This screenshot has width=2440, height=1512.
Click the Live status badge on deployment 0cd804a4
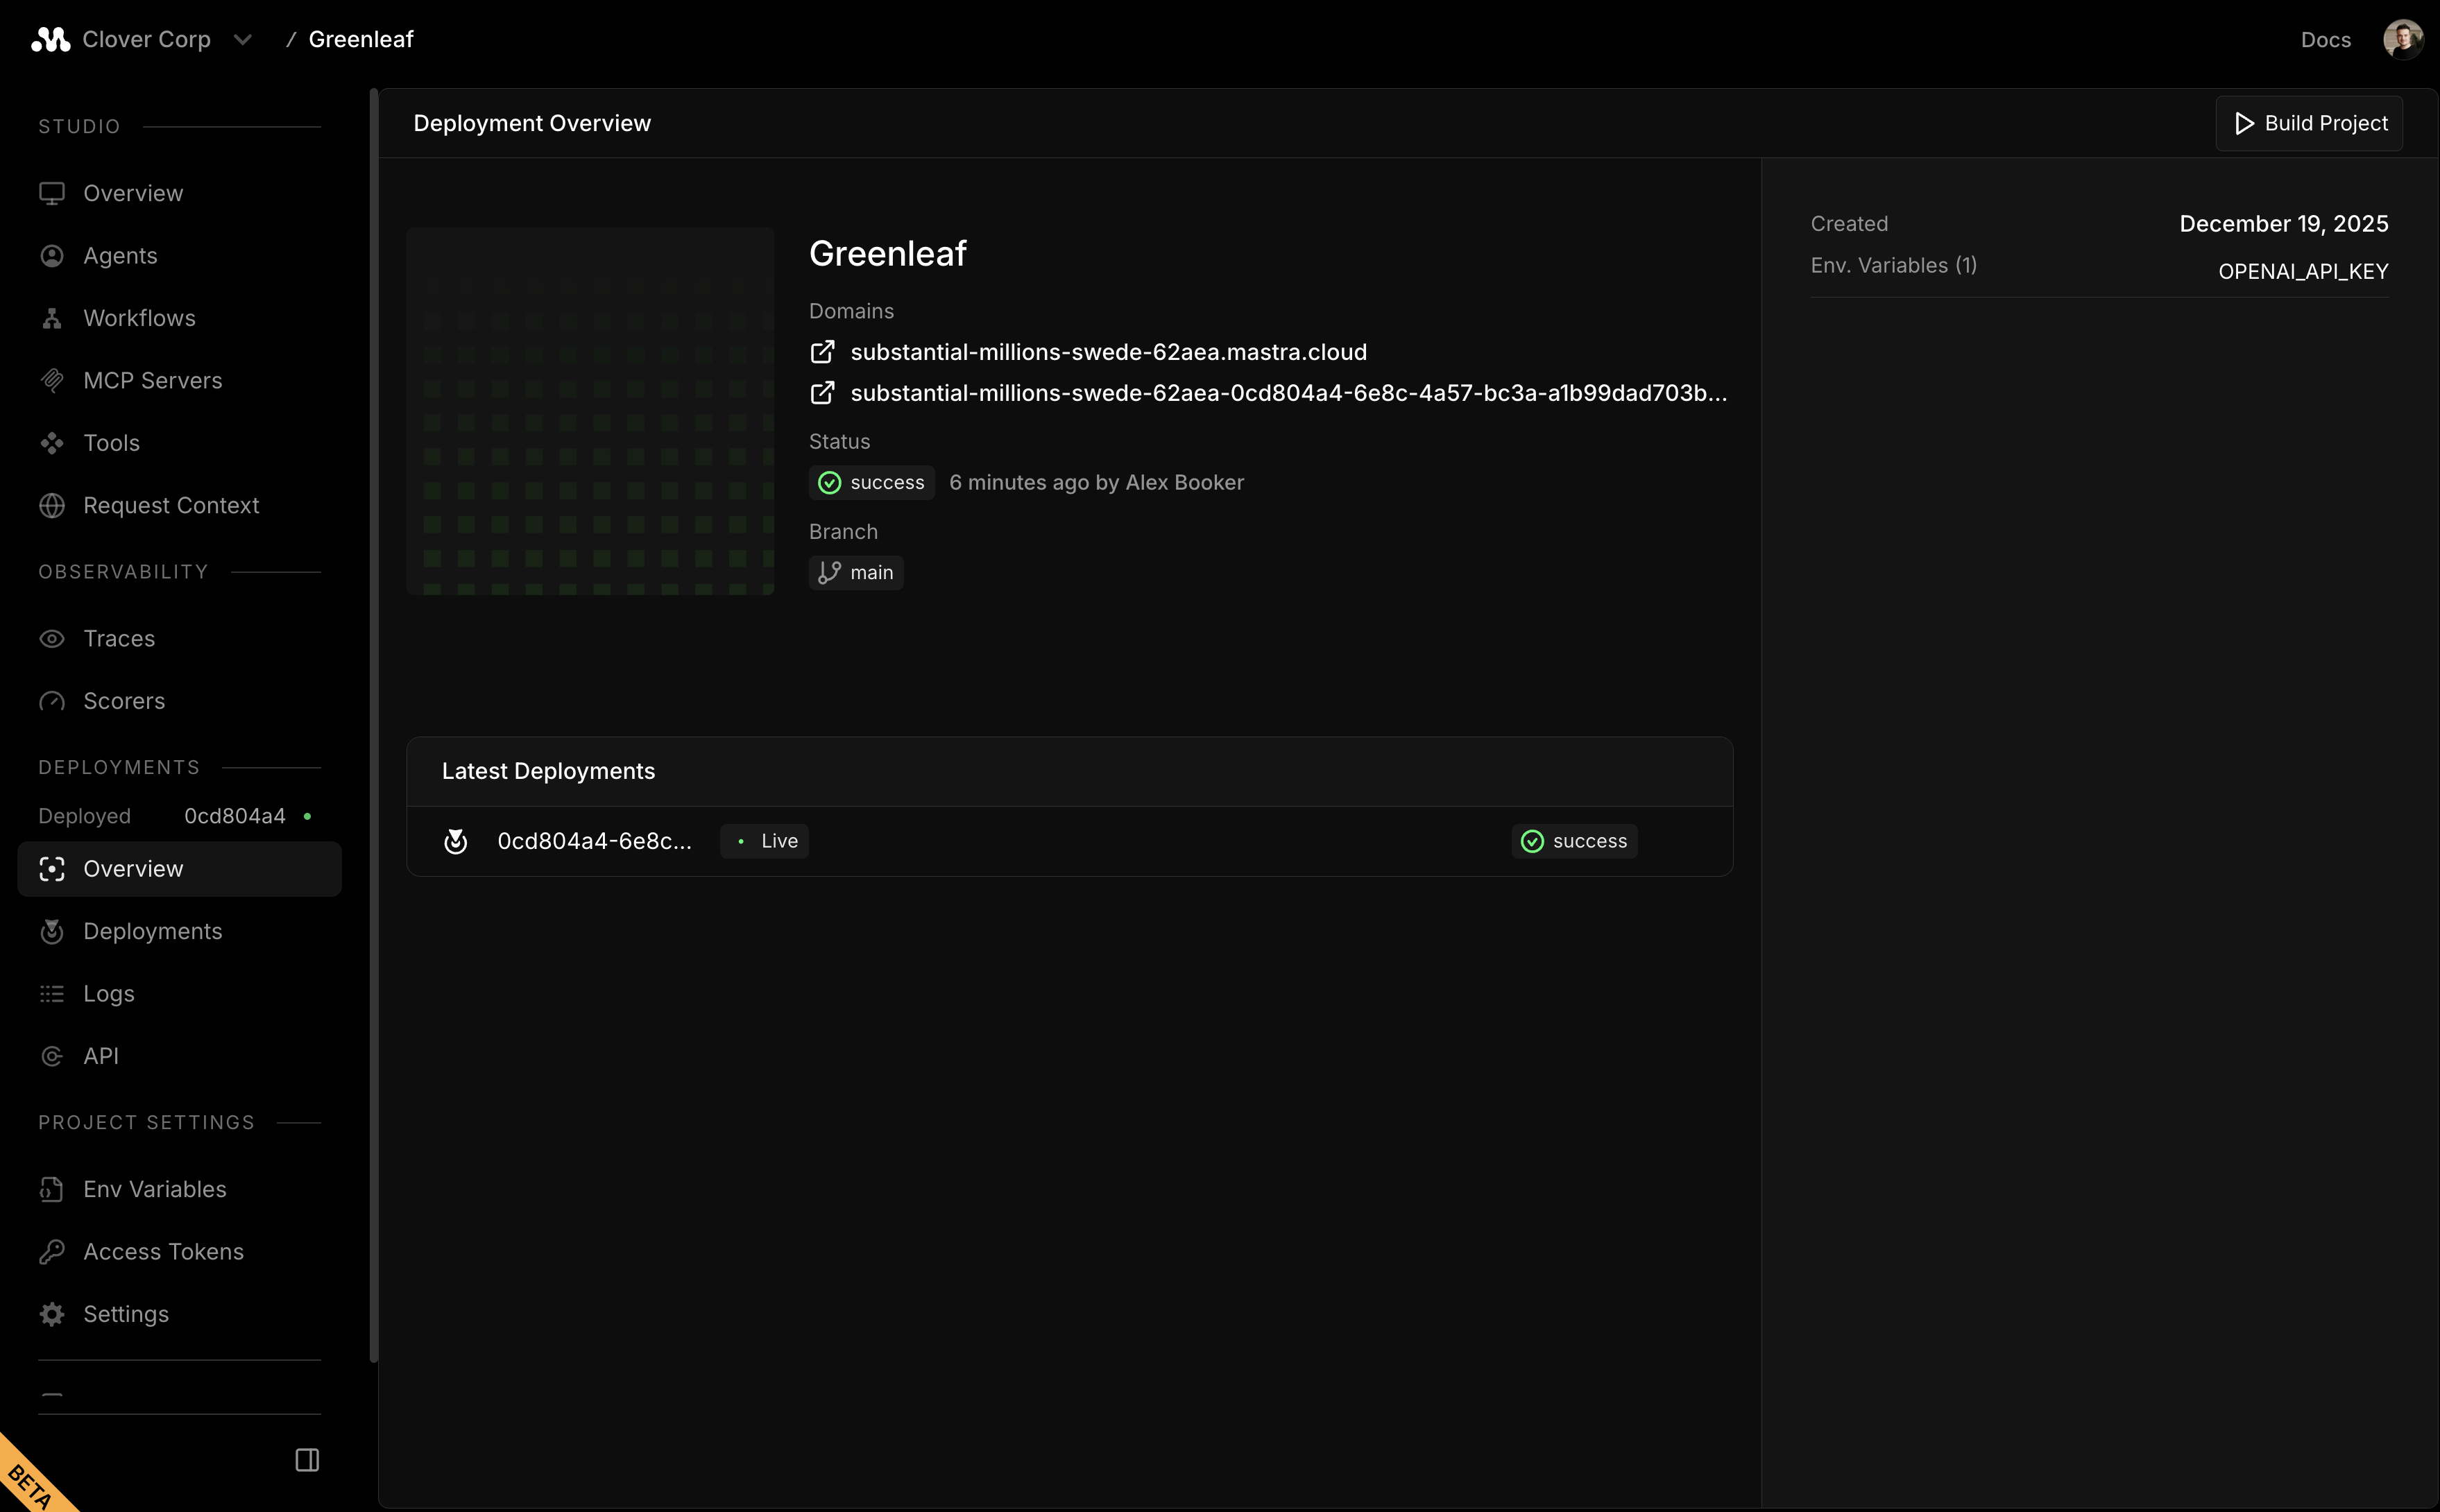[764, 840]
